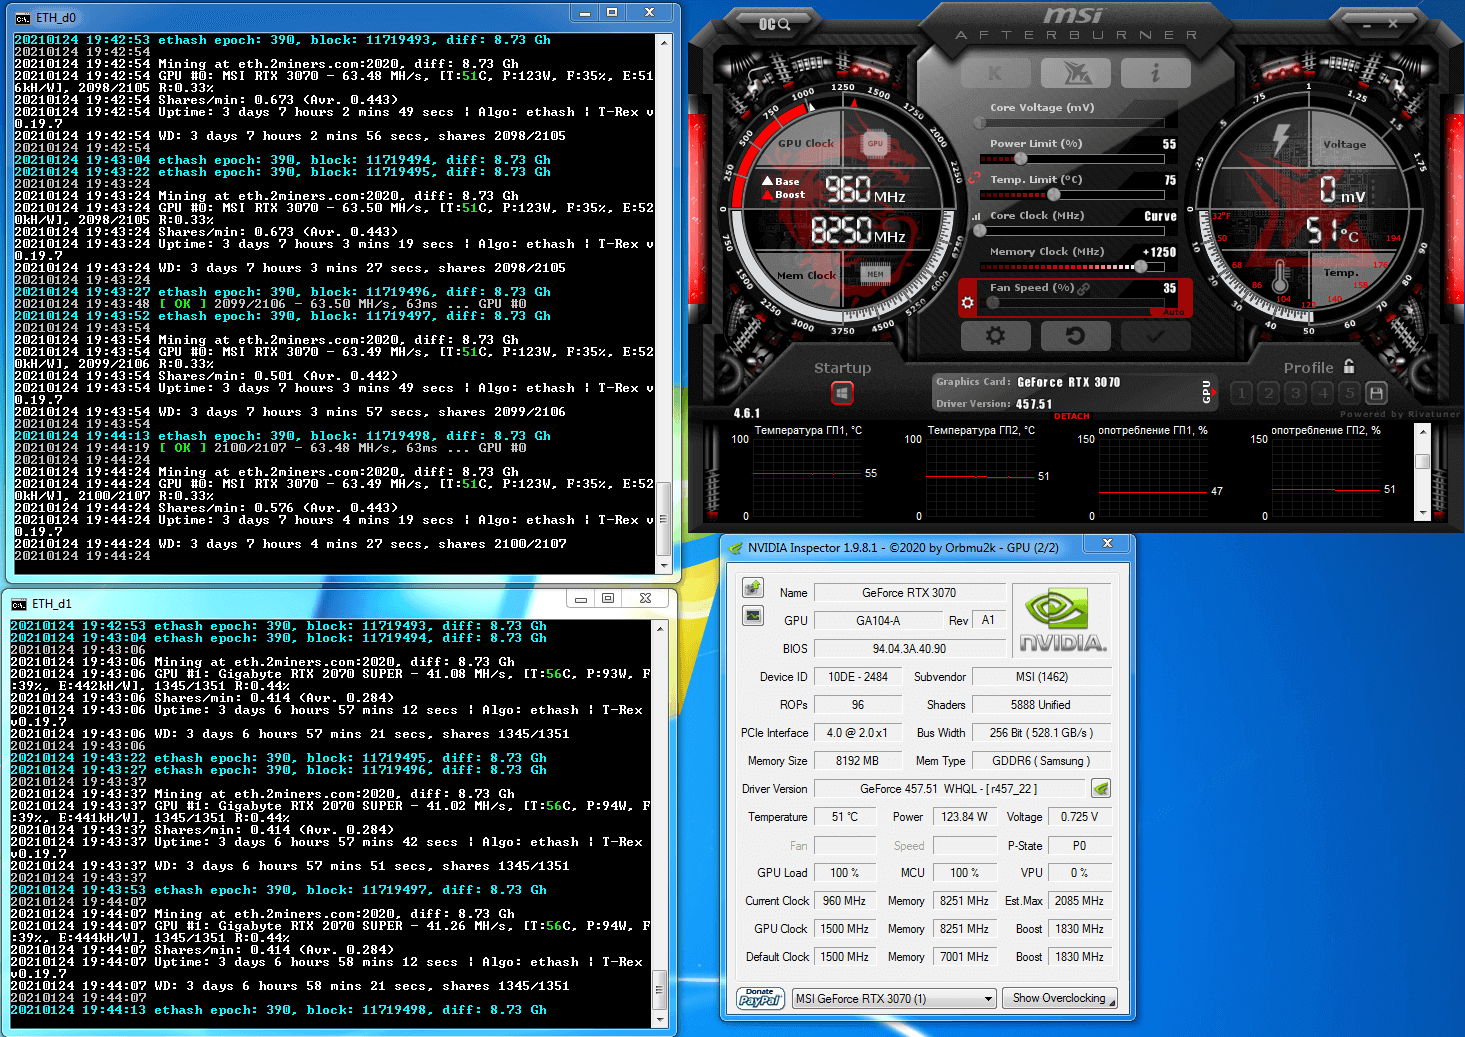Click the Donate PayPal button
Image resolution: width=1465 pixels, height=1037 pixels.
760,998
